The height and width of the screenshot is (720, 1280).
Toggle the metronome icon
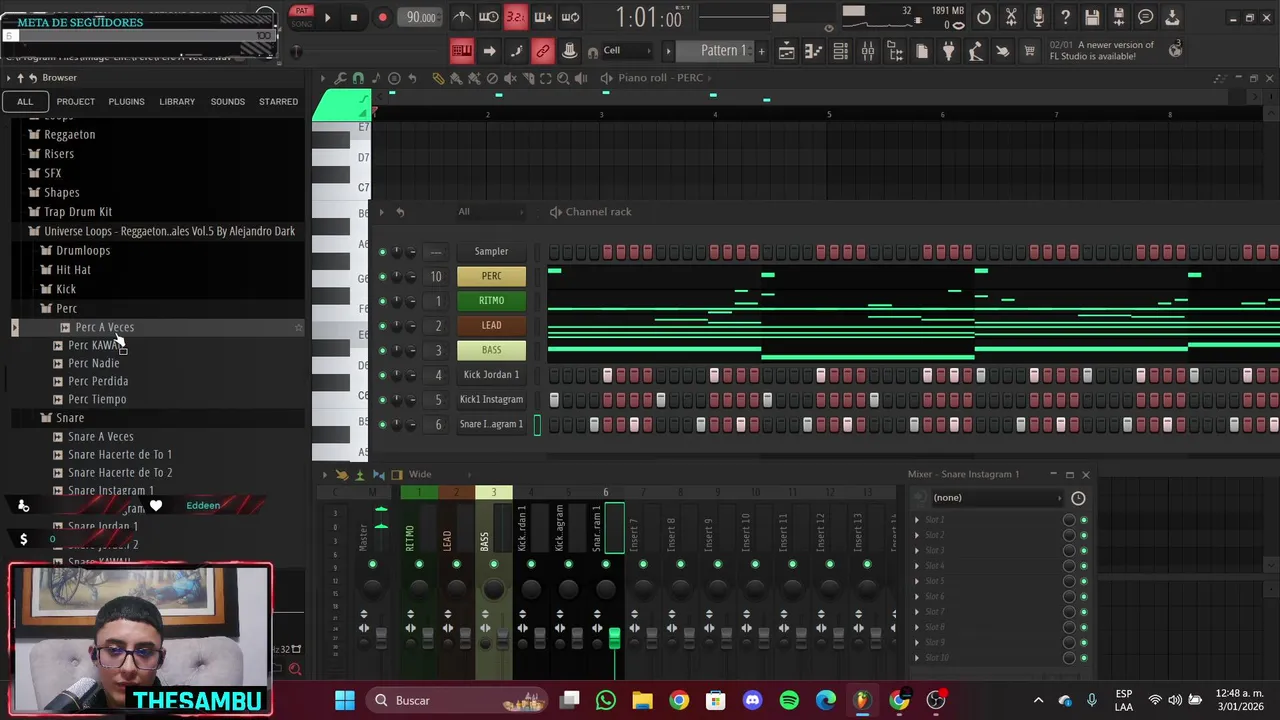[x=462, y=17]
